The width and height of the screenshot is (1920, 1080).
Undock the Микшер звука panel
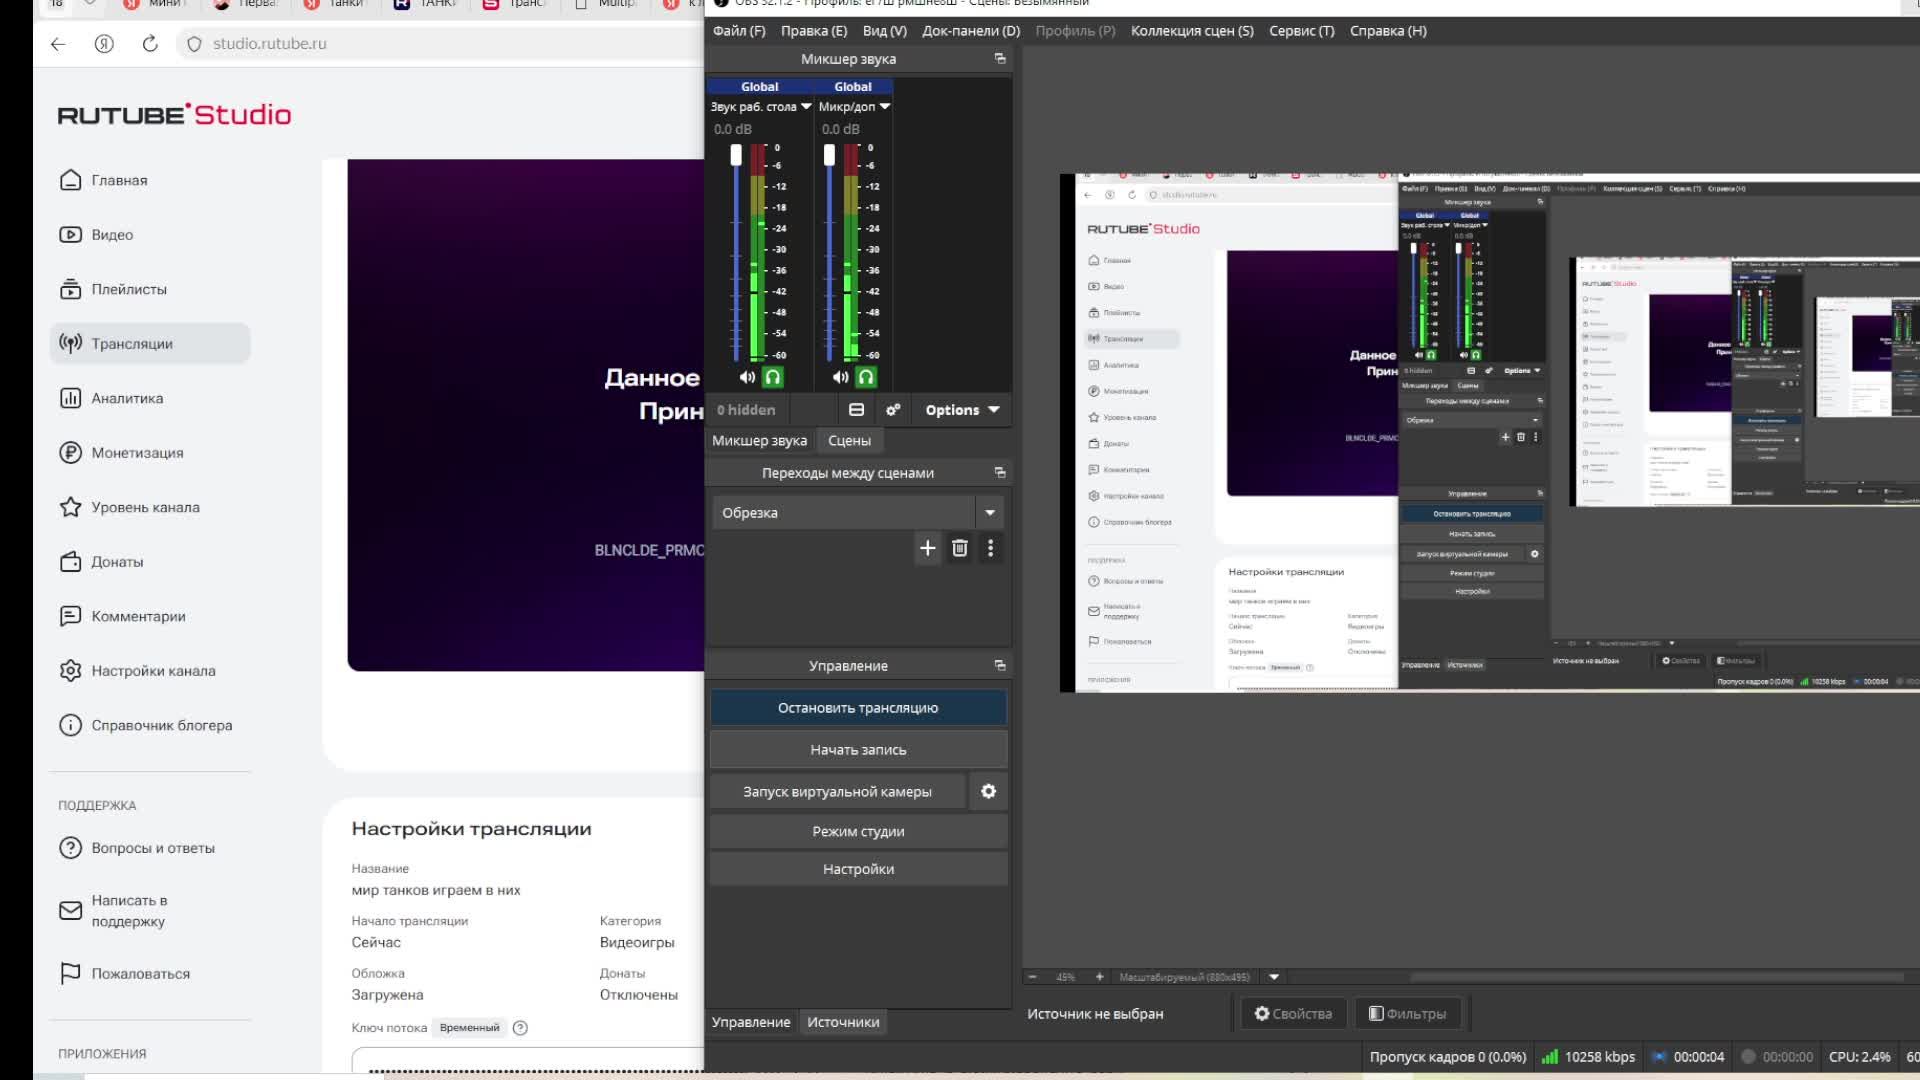click(x=1000, y=59)
